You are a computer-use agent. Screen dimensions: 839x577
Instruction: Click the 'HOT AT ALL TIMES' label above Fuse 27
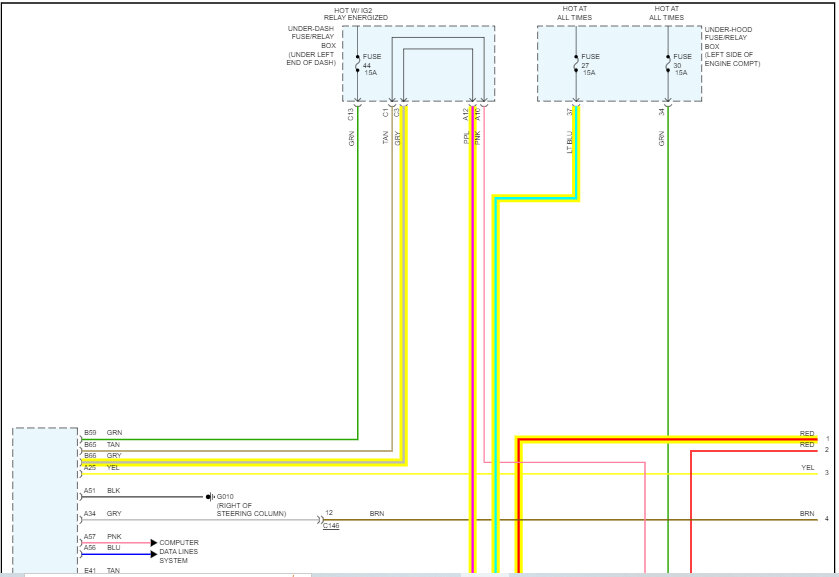tap(575, 13)
